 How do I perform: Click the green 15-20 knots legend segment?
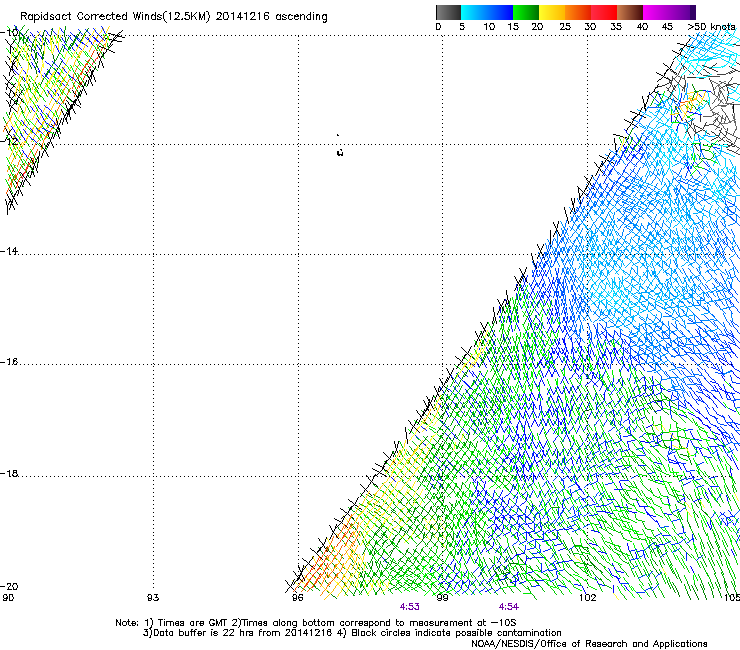coord(526,12)
